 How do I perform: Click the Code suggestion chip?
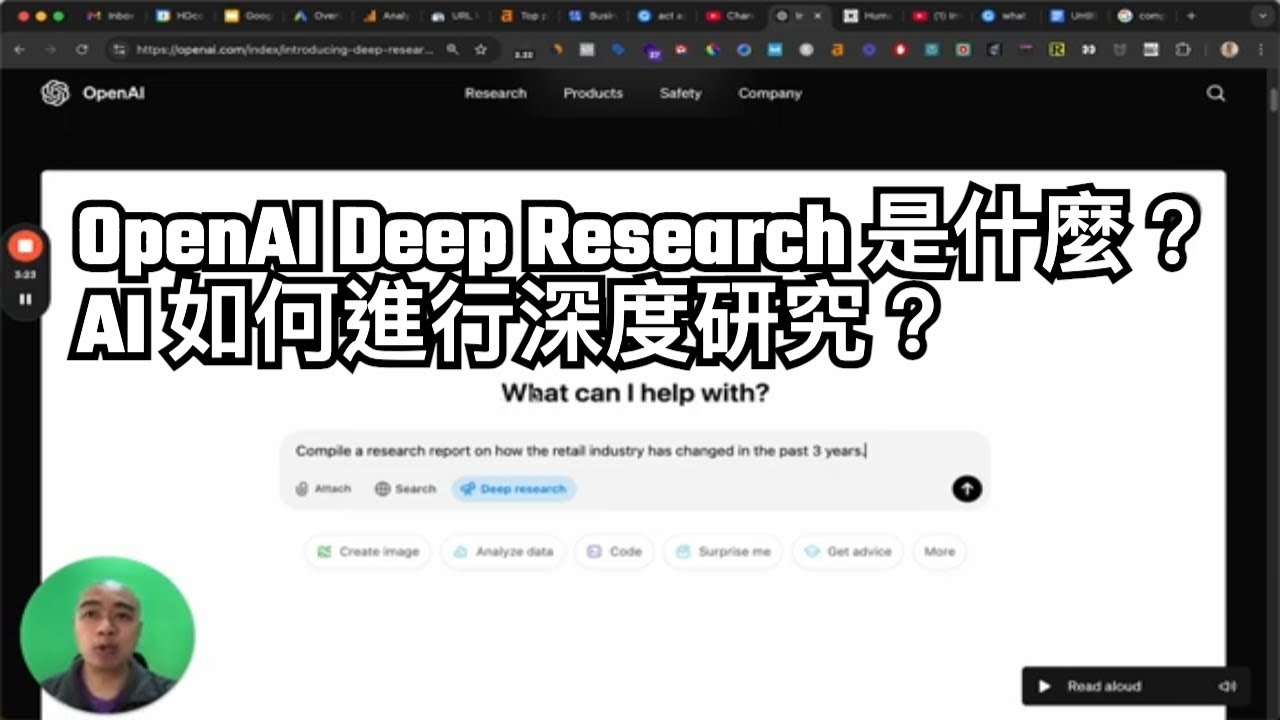(615, 551)
